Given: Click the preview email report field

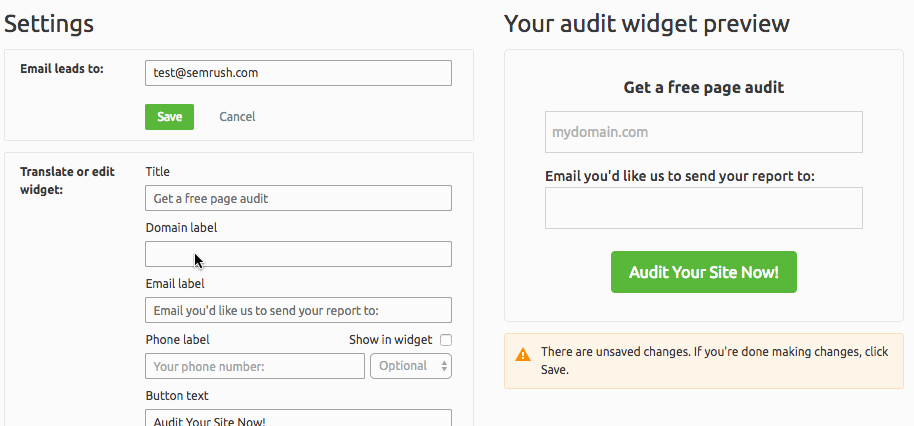Looking at the screenshot, I should [704, 208].
